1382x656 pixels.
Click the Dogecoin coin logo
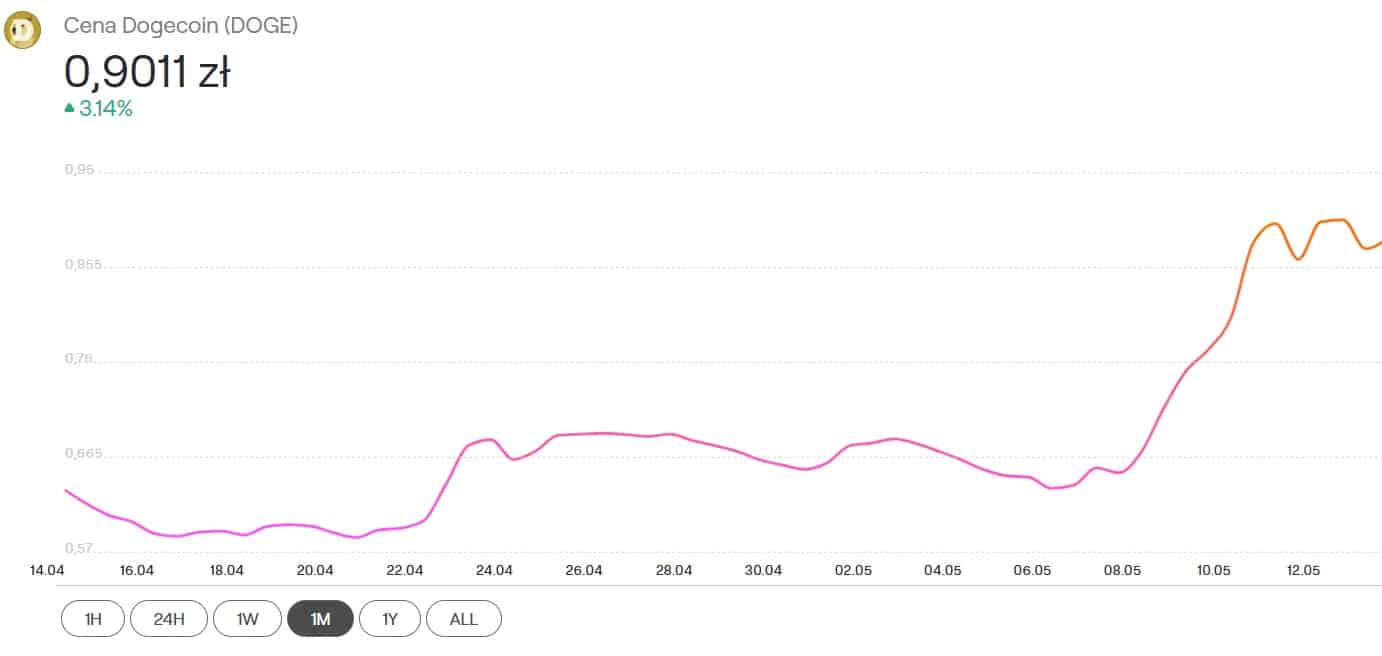[x=22, y=31]
